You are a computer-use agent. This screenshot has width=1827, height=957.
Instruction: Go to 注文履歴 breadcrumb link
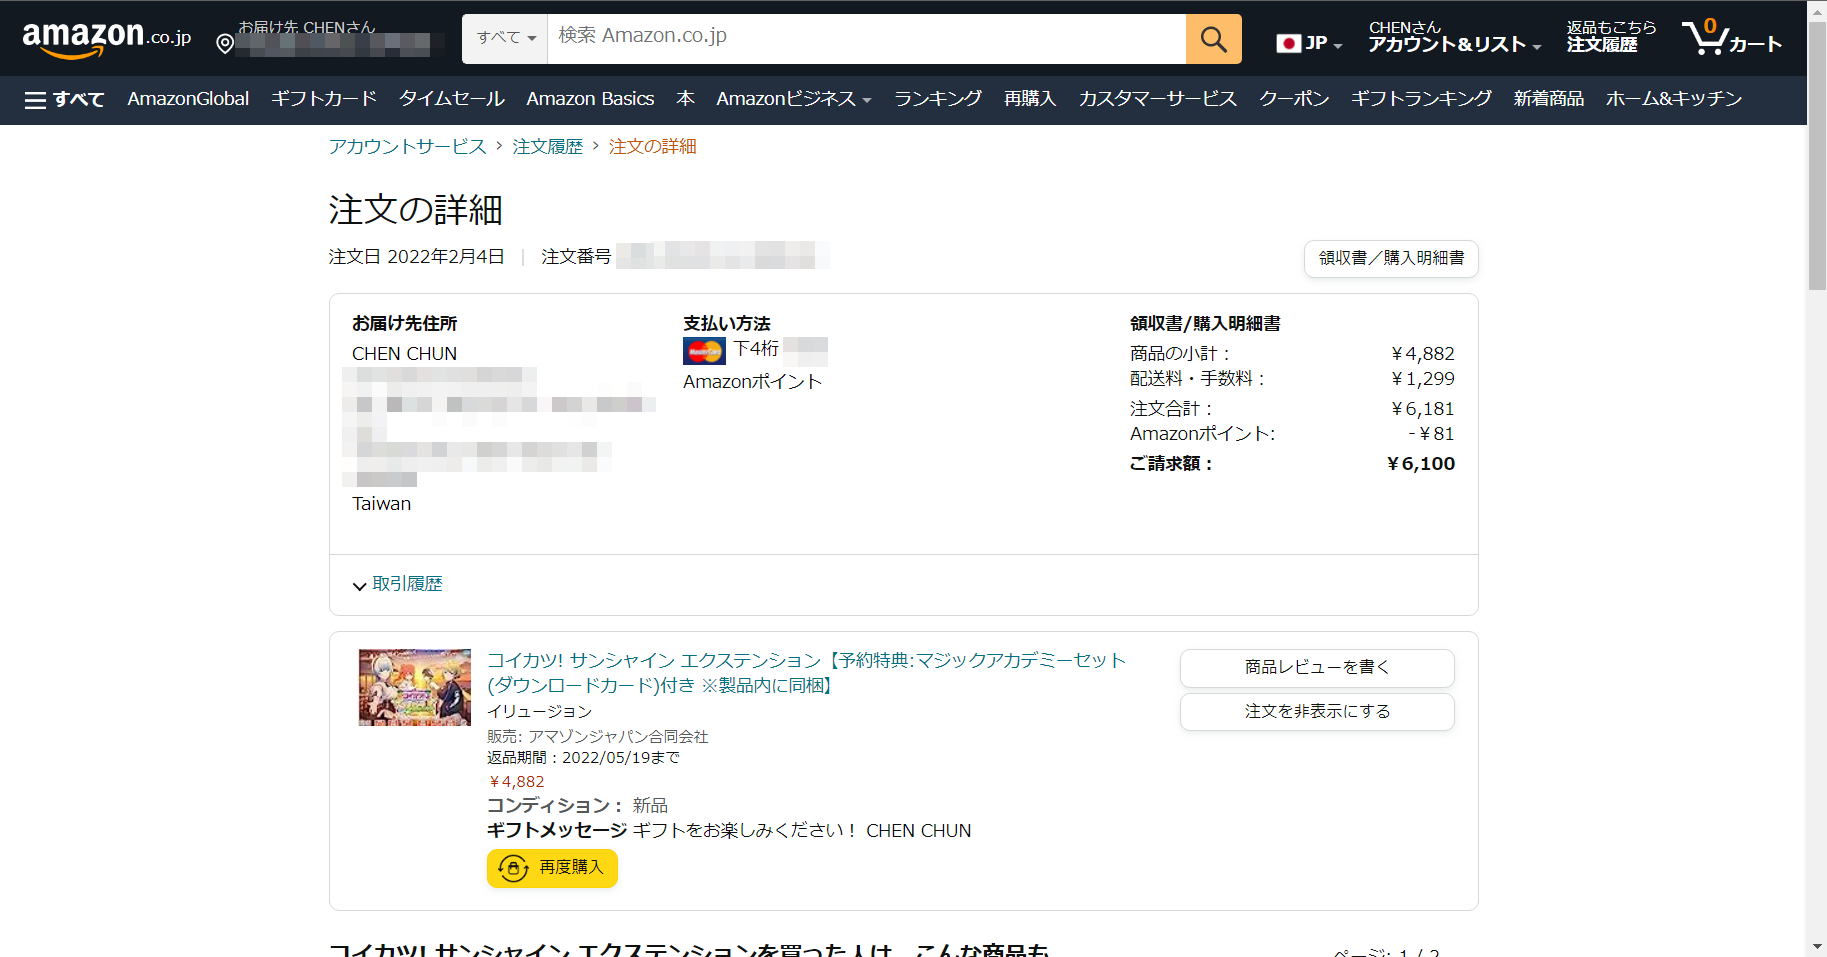point(547,147)
